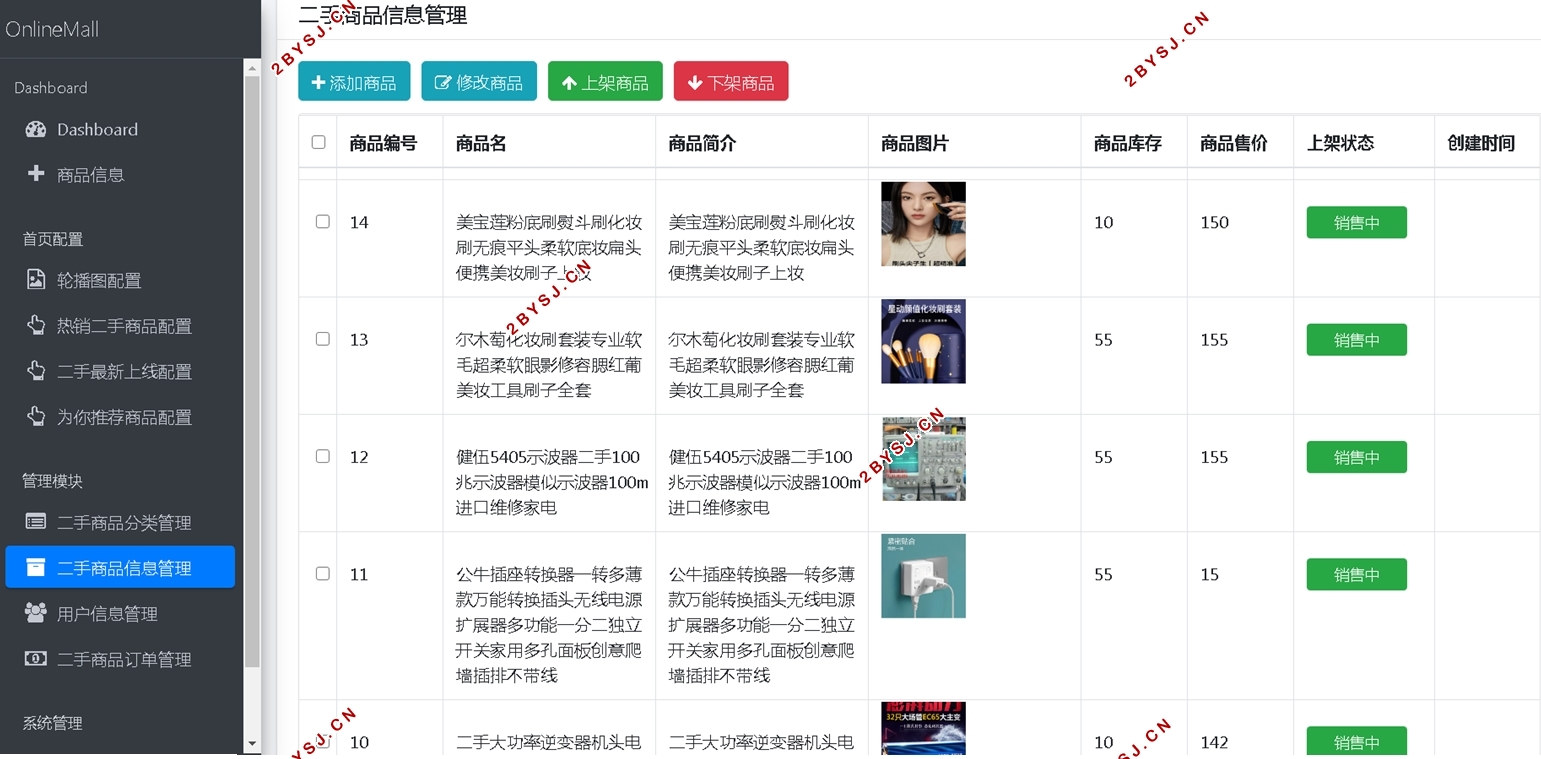The image size is (1541, 759).
Task: Click the money icon for 二手商品订单管理
Action: (x=36, y=658)
